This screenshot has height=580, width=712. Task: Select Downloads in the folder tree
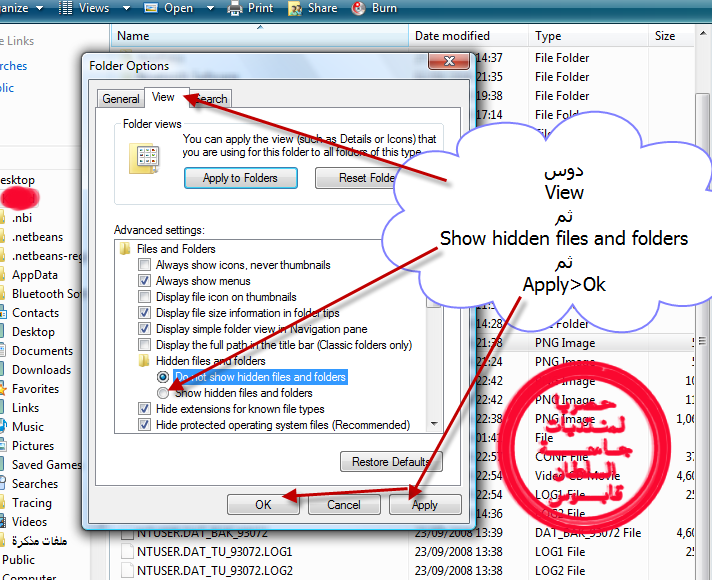(41, 370)
